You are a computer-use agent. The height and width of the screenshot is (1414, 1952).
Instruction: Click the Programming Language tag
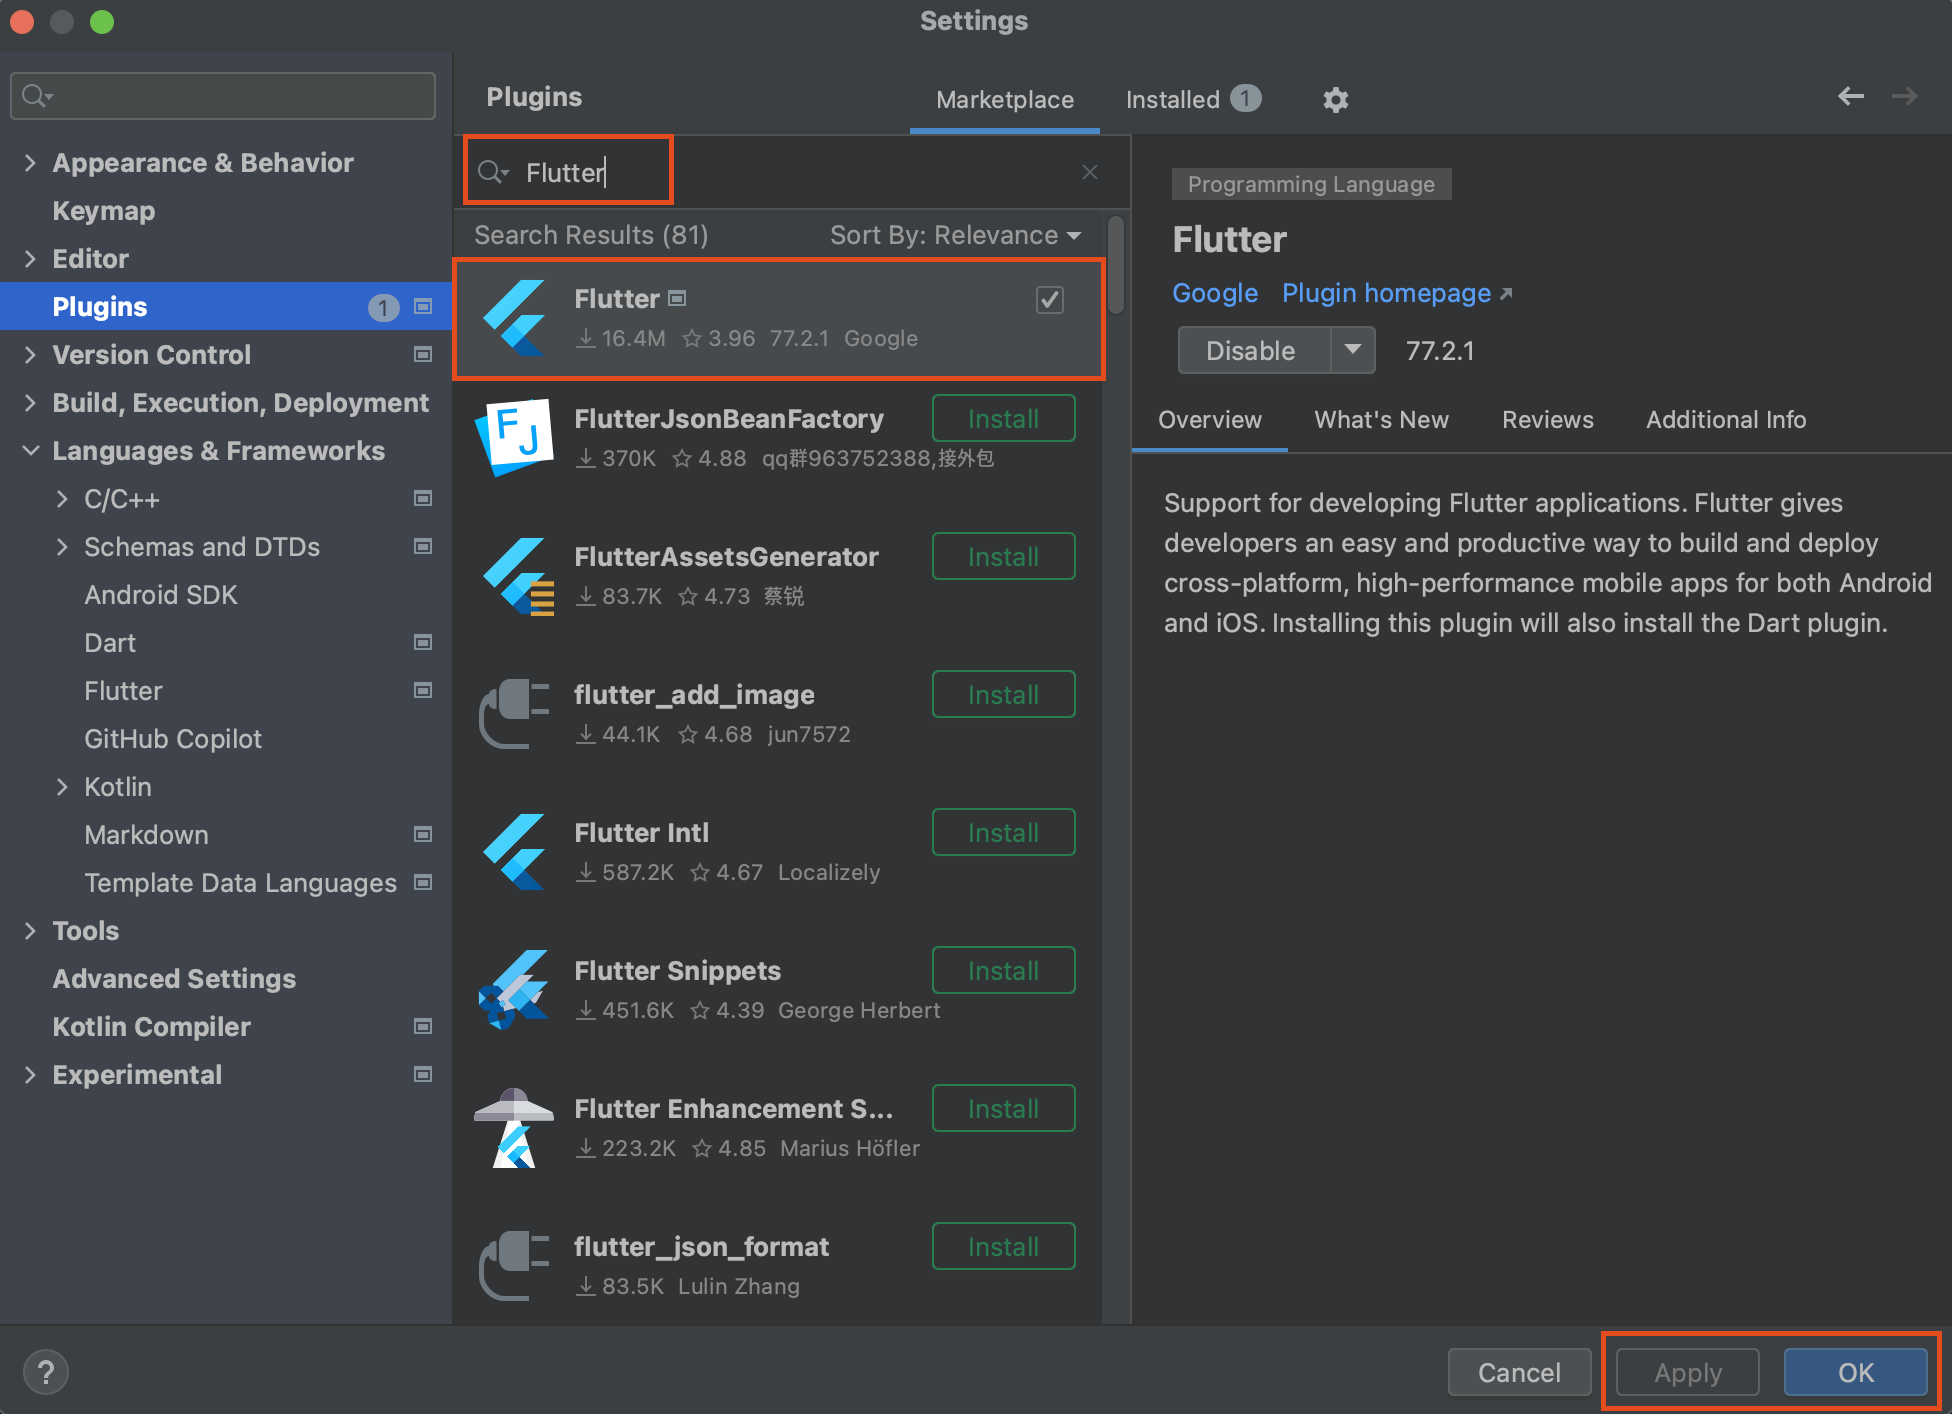click(x=1311, y=184)
